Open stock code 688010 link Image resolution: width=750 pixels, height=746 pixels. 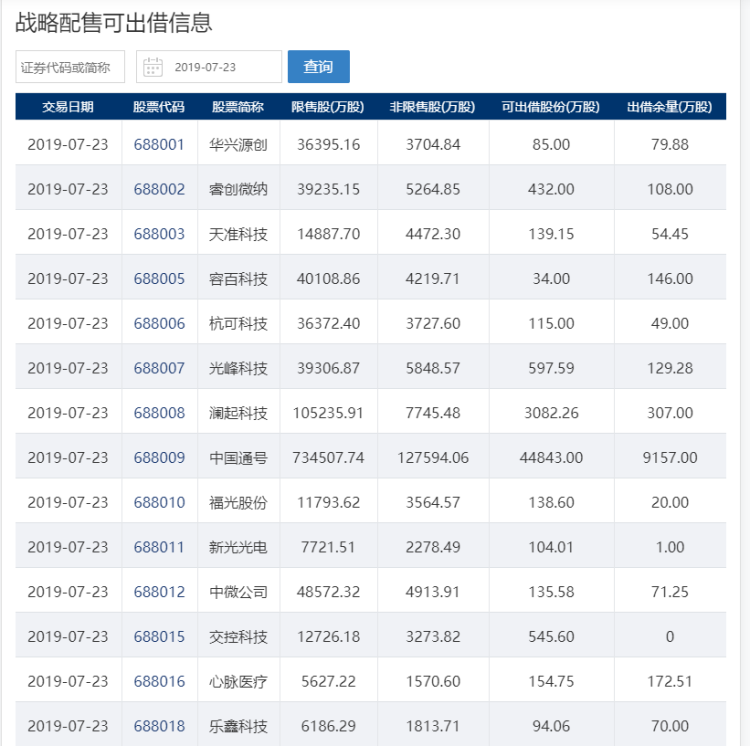tap(159, 503)
